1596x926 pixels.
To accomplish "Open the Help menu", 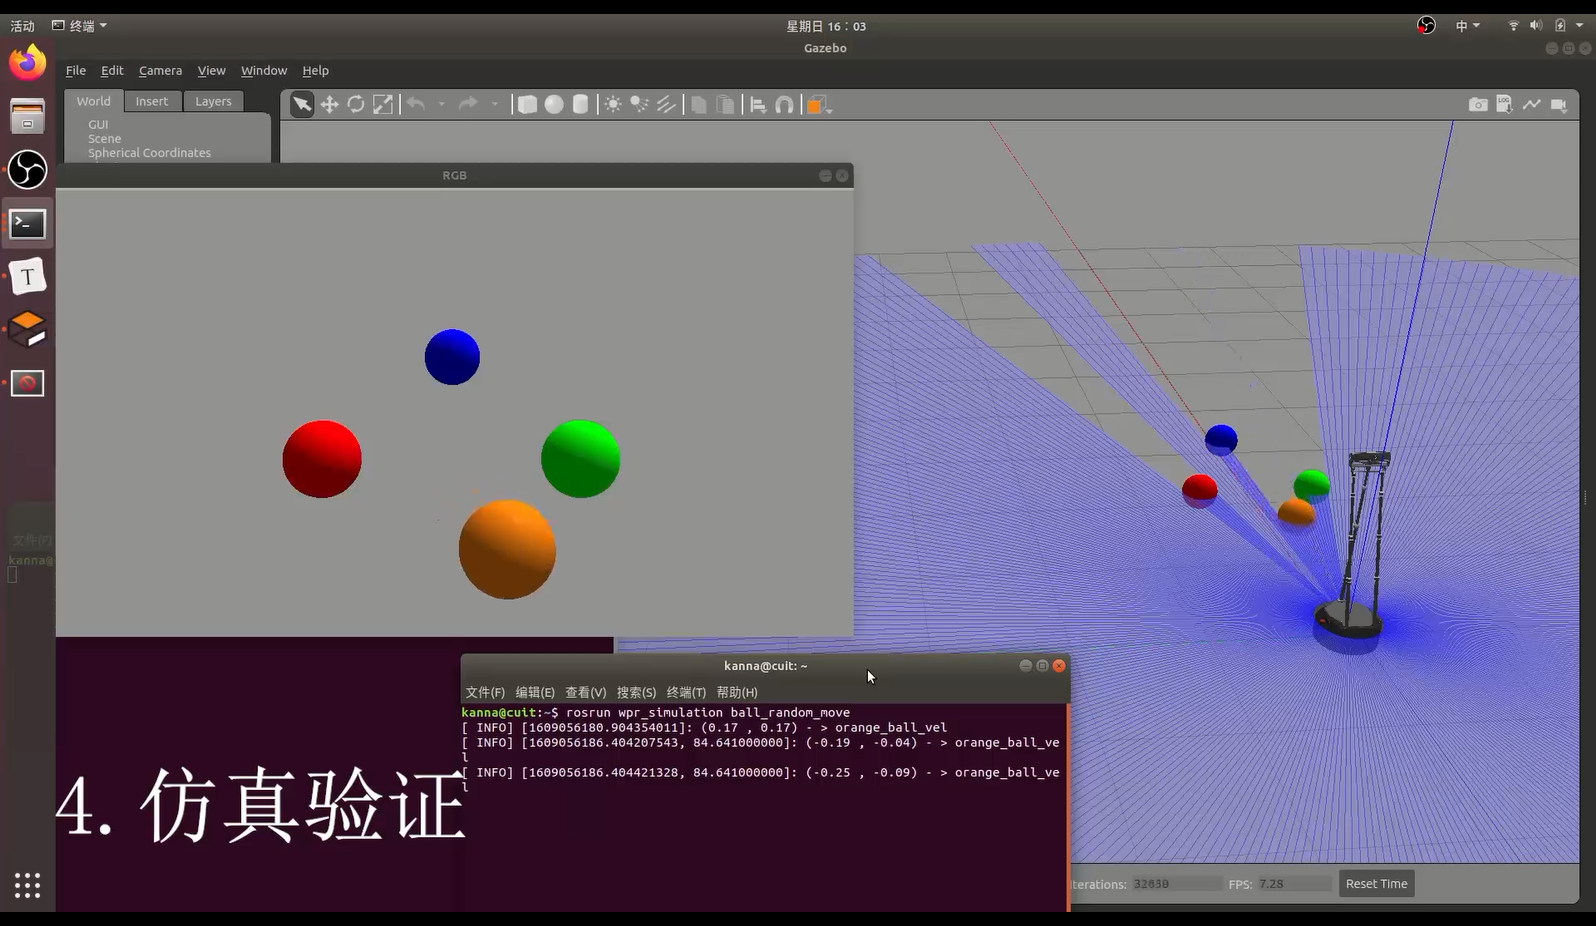I will click(x=315, y=70).
